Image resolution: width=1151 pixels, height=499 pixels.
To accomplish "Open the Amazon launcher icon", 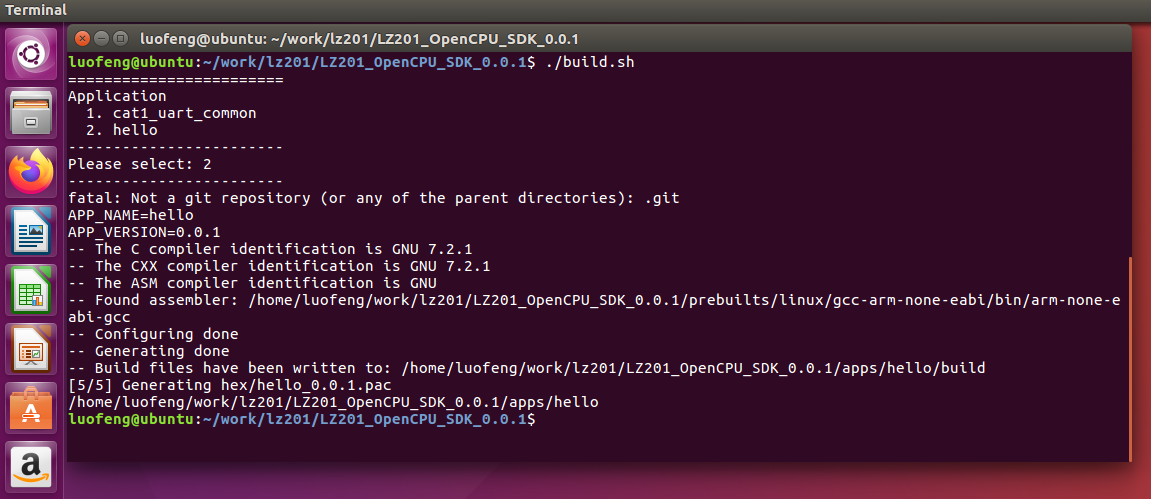I will click(32, 465).
